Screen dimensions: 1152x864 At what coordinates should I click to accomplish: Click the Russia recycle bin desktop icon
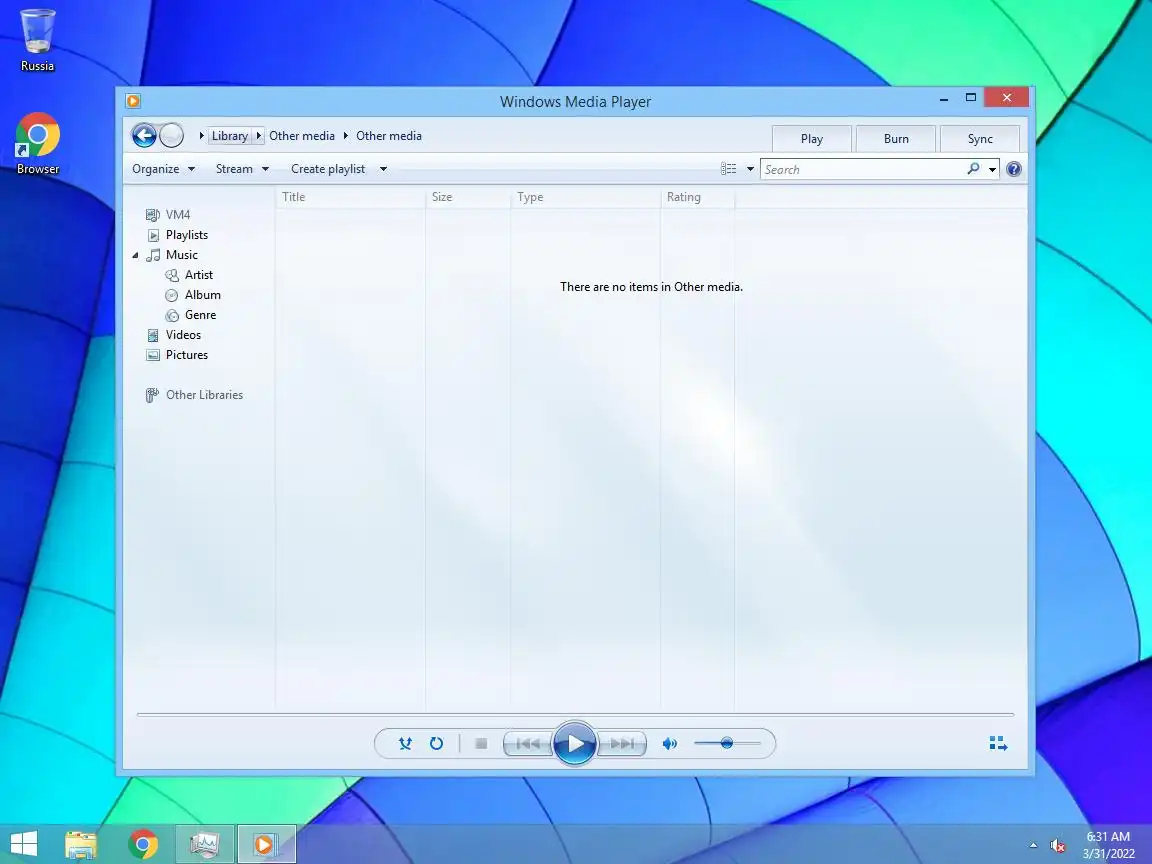pyautogui.click(x=37, y=40)
